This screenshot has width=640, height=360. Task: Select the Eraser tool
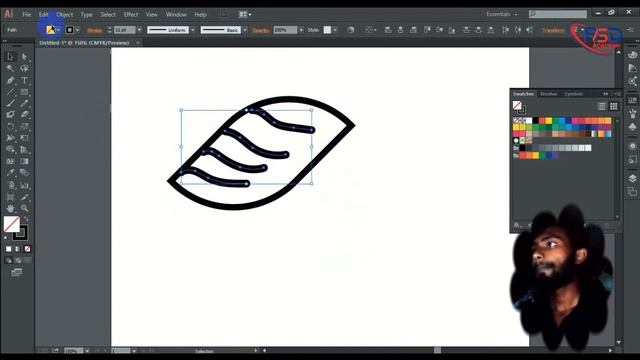coord(24,115)
